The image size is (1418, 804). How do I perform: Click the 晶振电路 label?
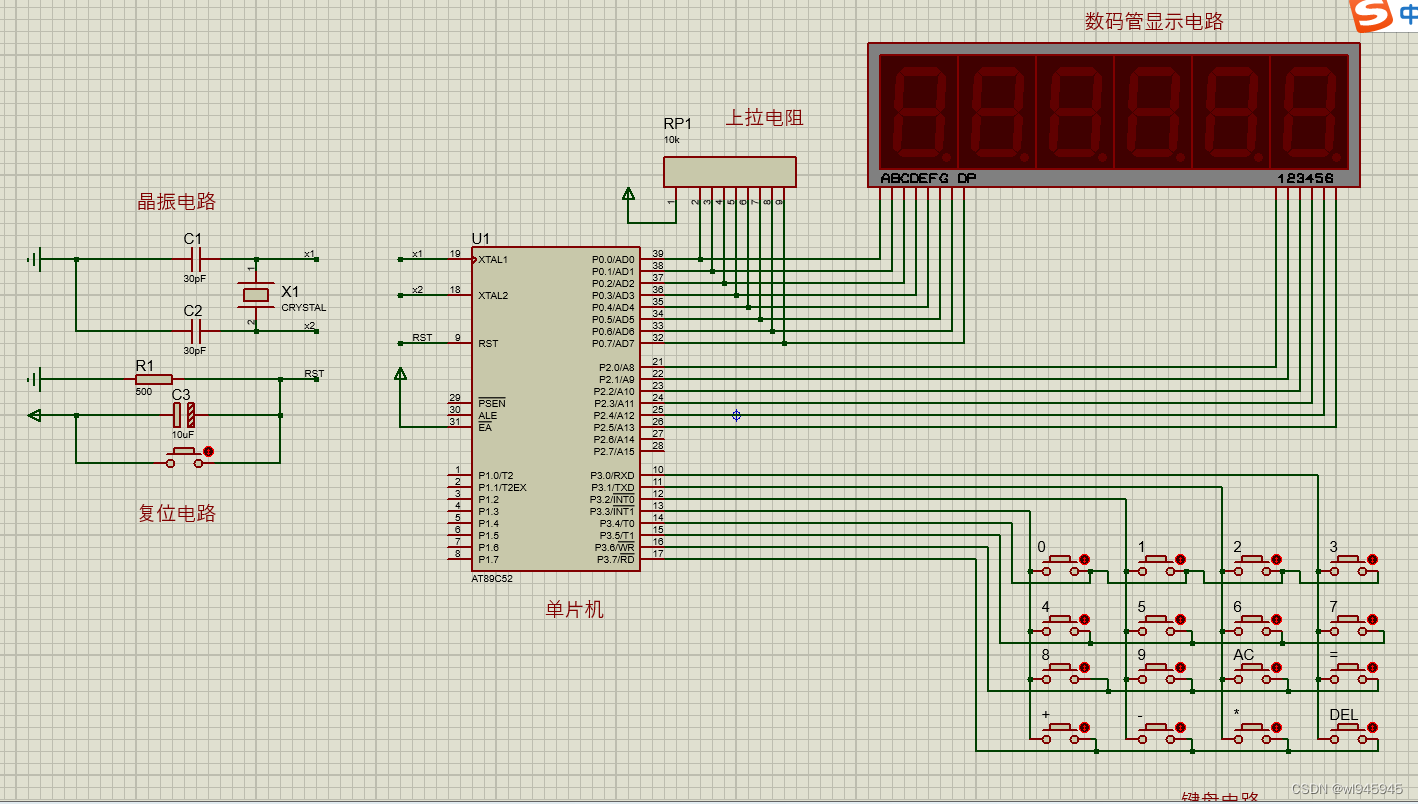tap(176, 202)
